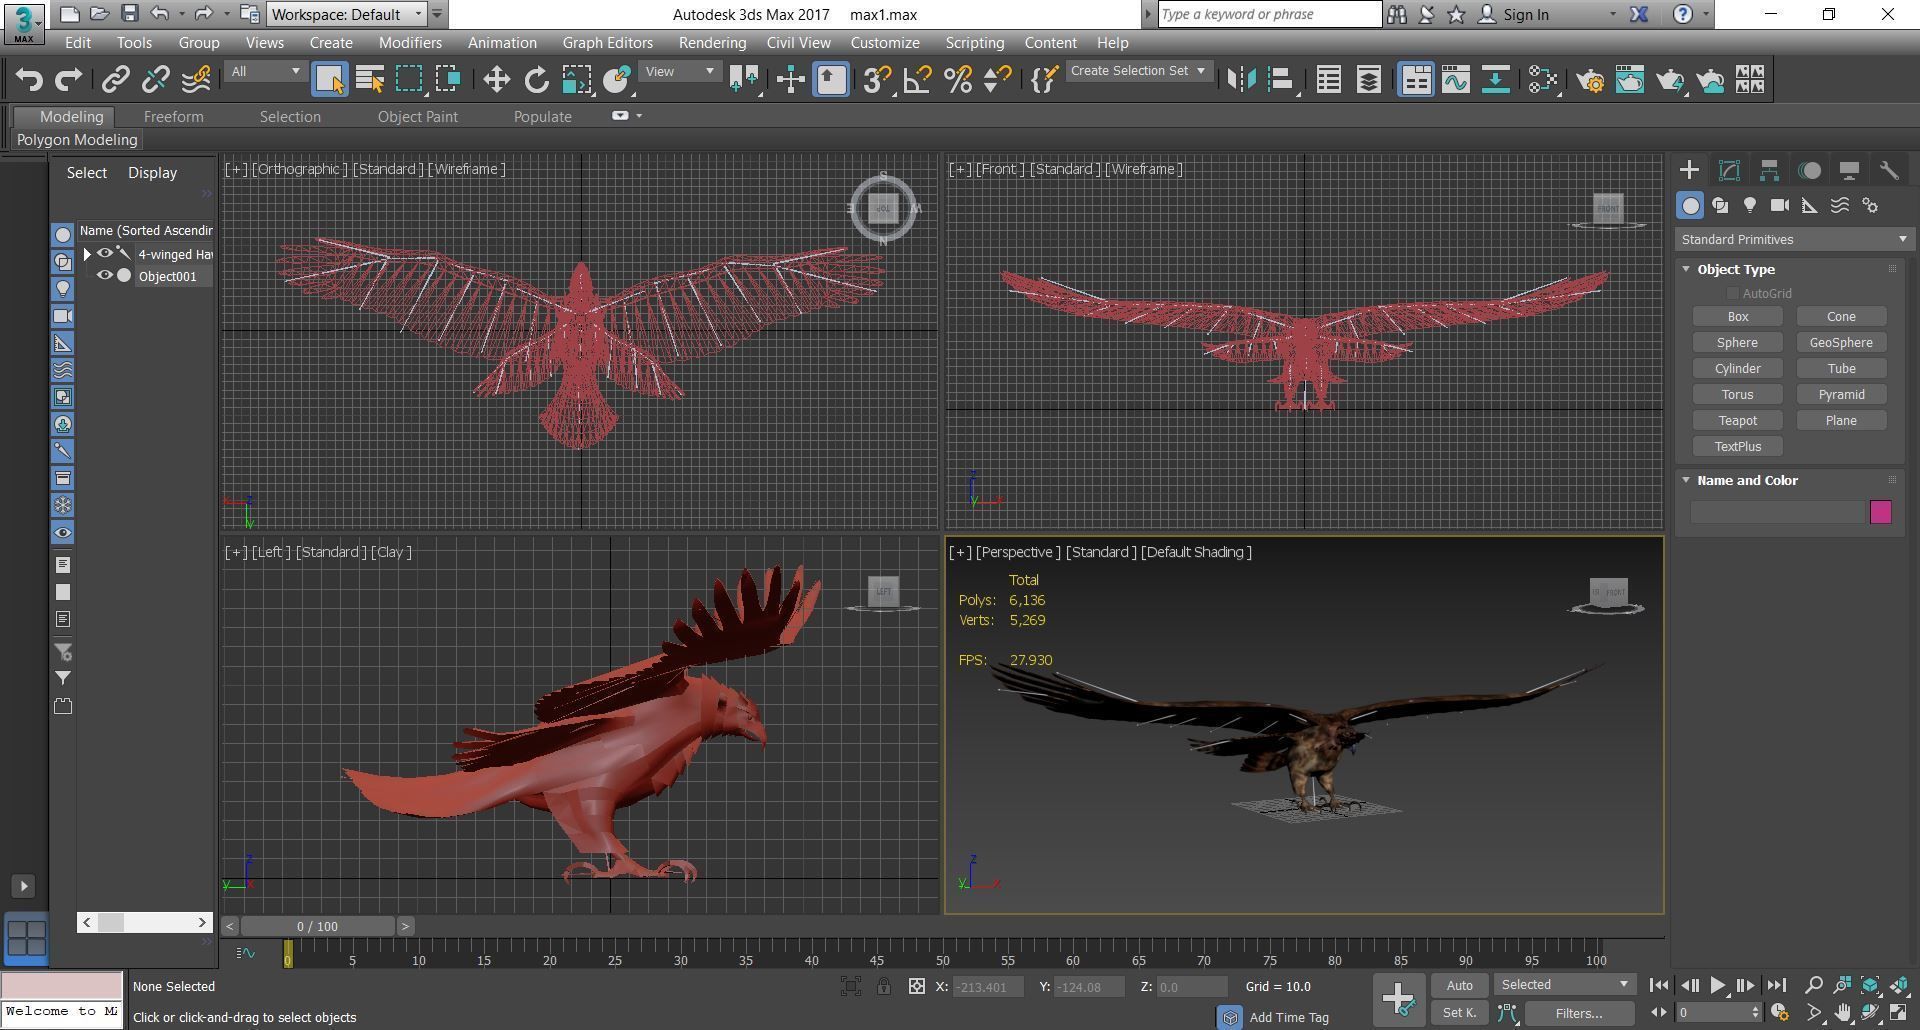
Task: Open the reference coordinate View dropdown
Action: click(679, 72)
